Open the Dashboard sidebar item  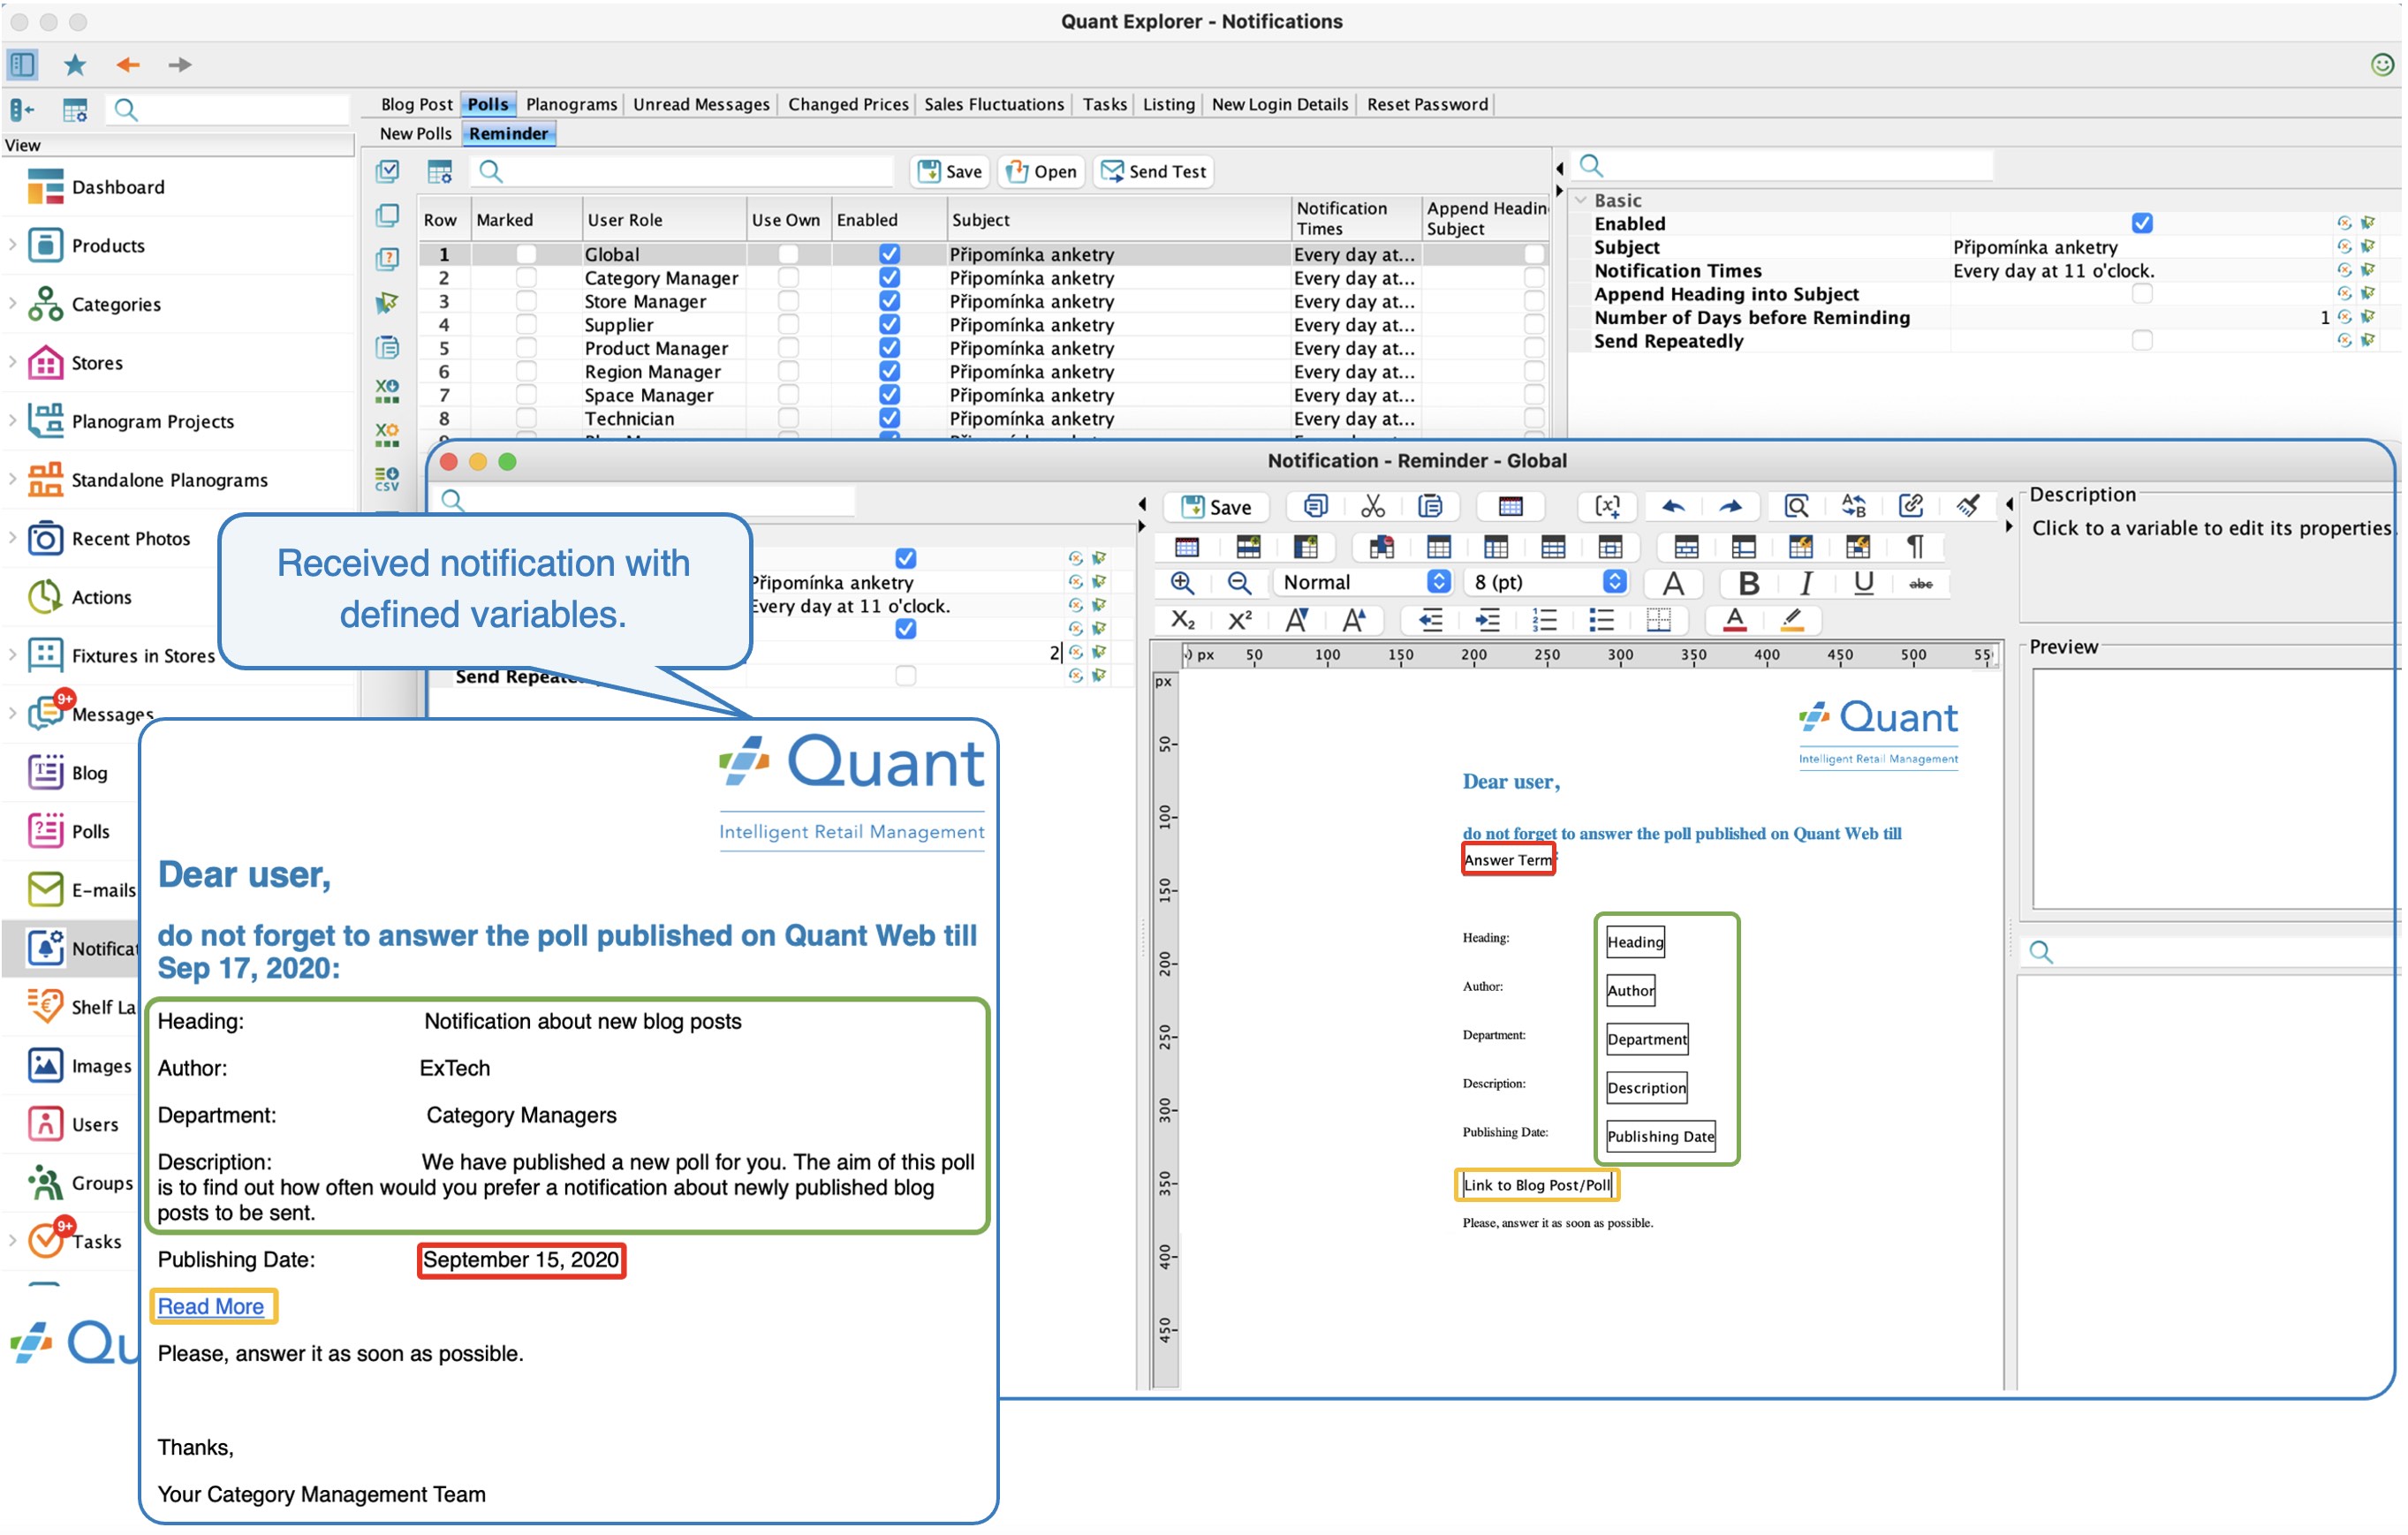point(118,187)
